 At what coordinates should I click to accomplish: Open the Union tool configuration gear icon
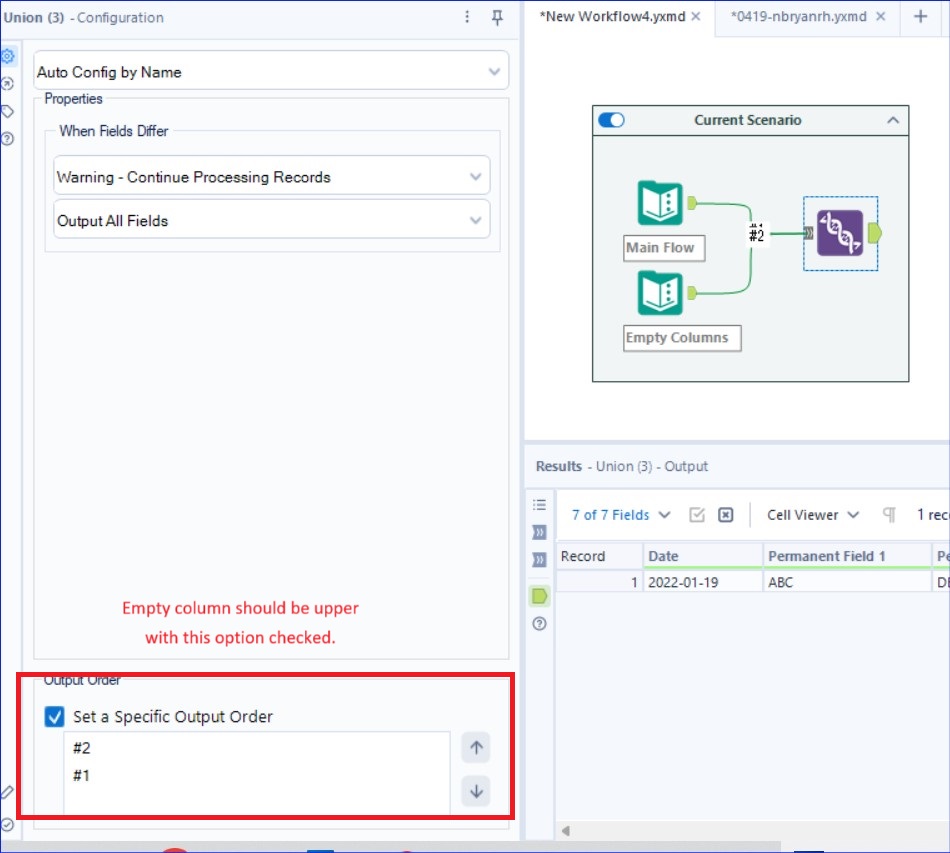tap(9, 57)
